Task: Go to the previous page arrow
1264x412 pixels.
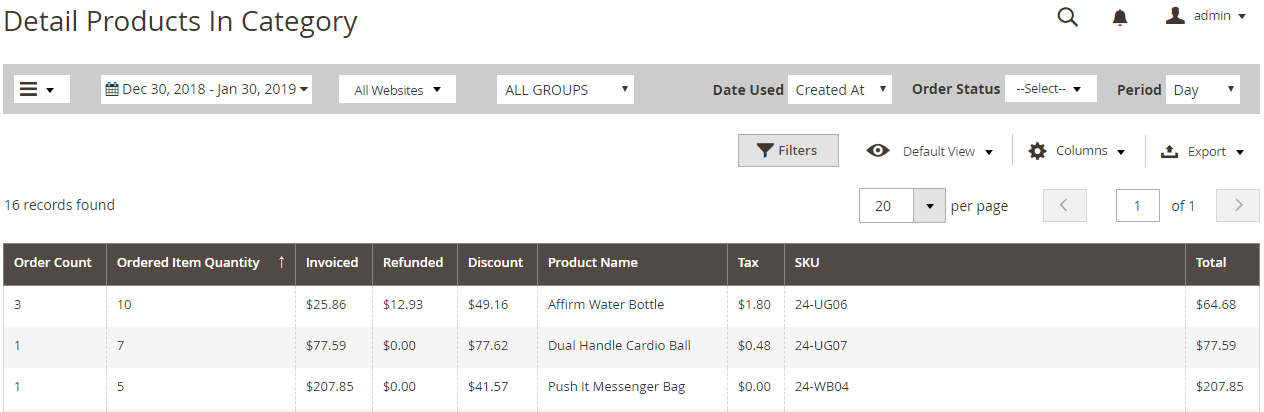Action: pyautogui.click(x=1064, y=205)
